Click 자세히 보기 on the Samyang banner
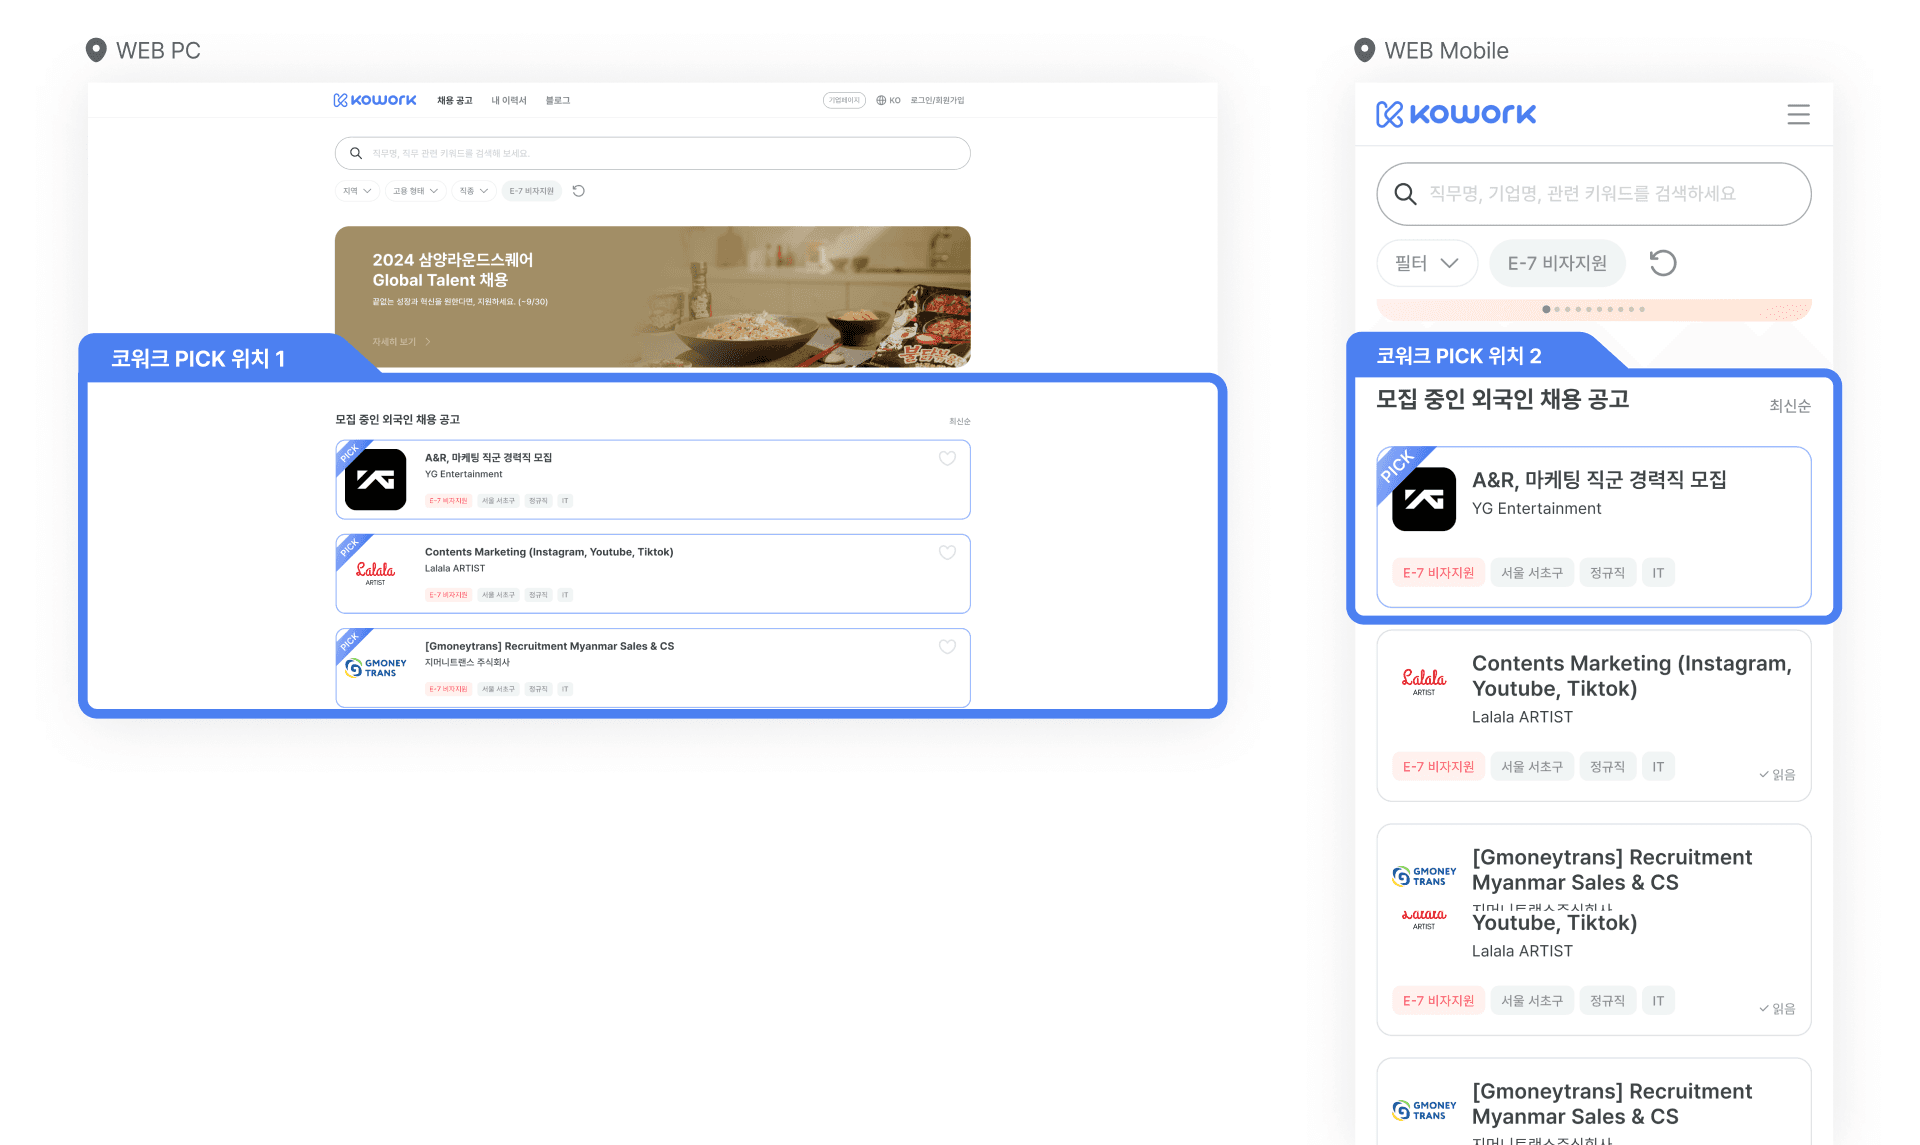The width and height of the screenshot is (1920, 1145). tap(401, 342)
